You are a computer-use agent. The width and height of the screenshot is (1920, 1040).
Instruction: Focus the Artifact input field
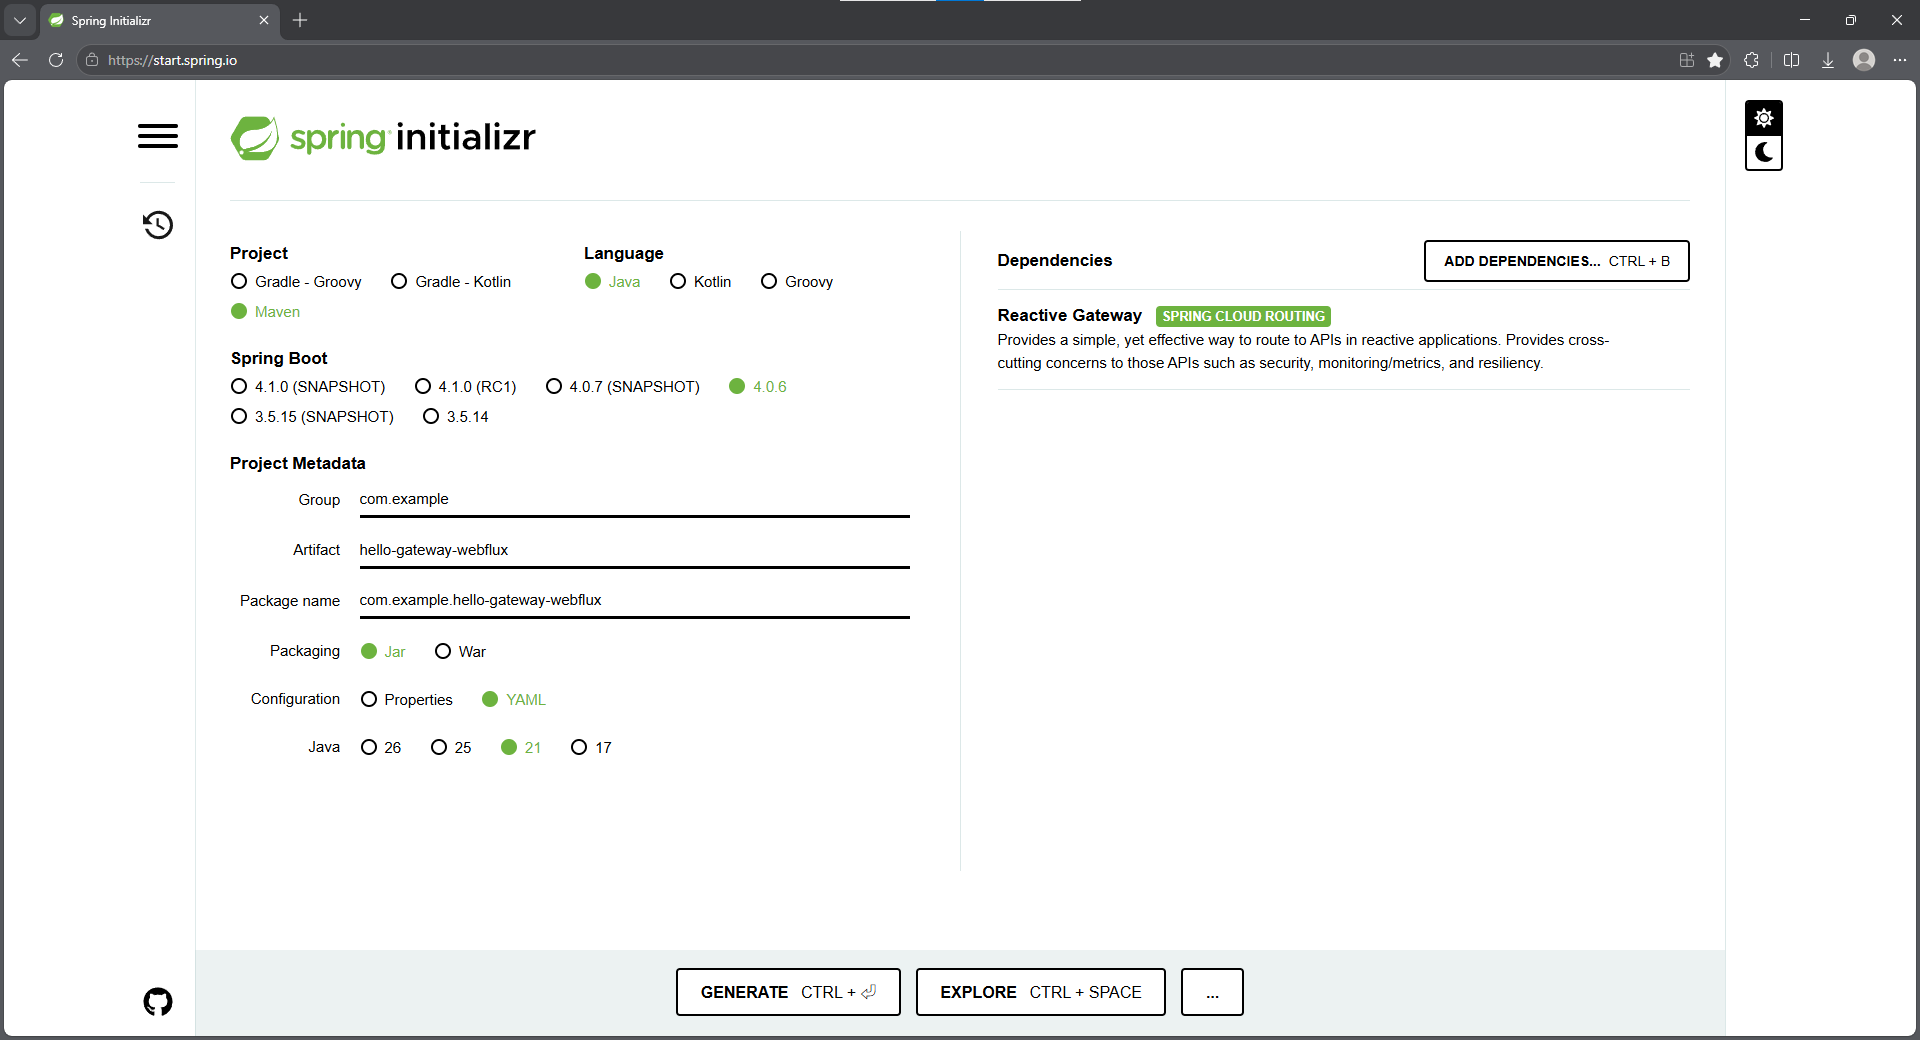tap(634, 551)
